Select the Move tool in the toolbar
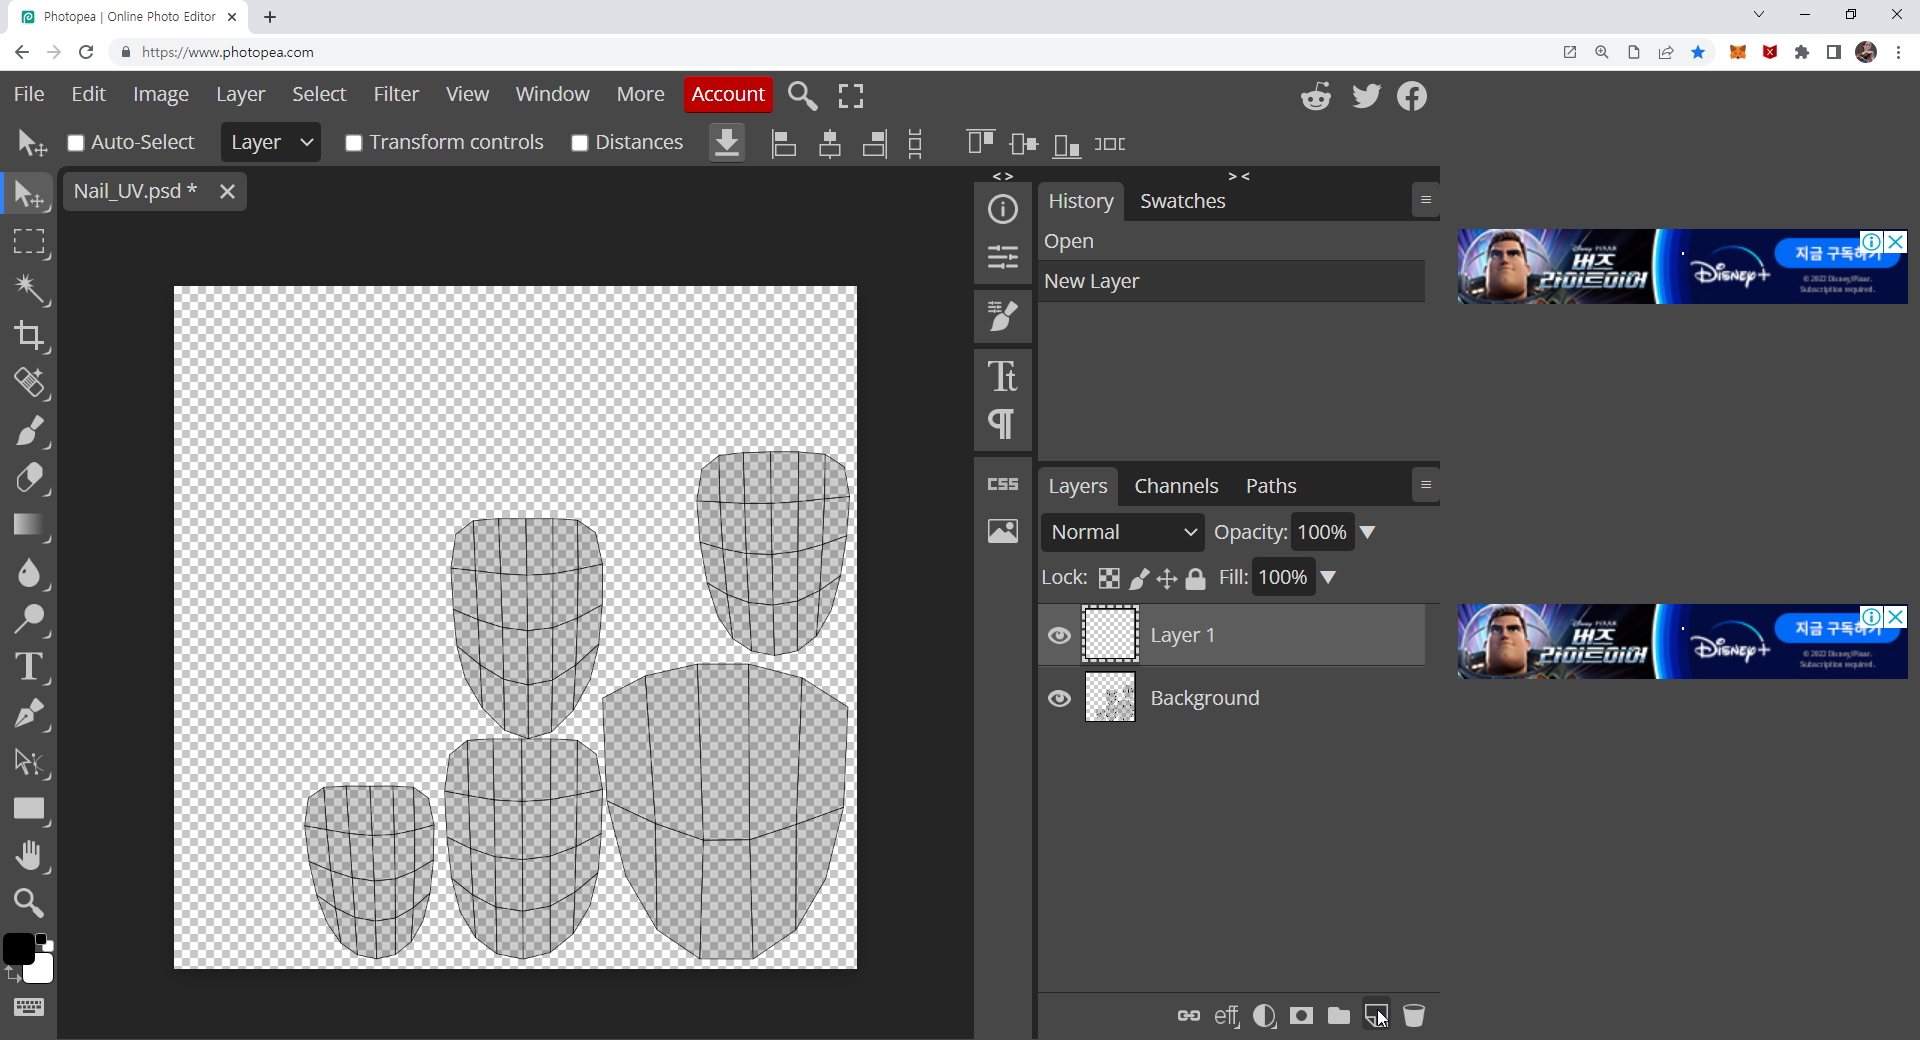Viewport: 1920px width, 1040px height. 29,195
